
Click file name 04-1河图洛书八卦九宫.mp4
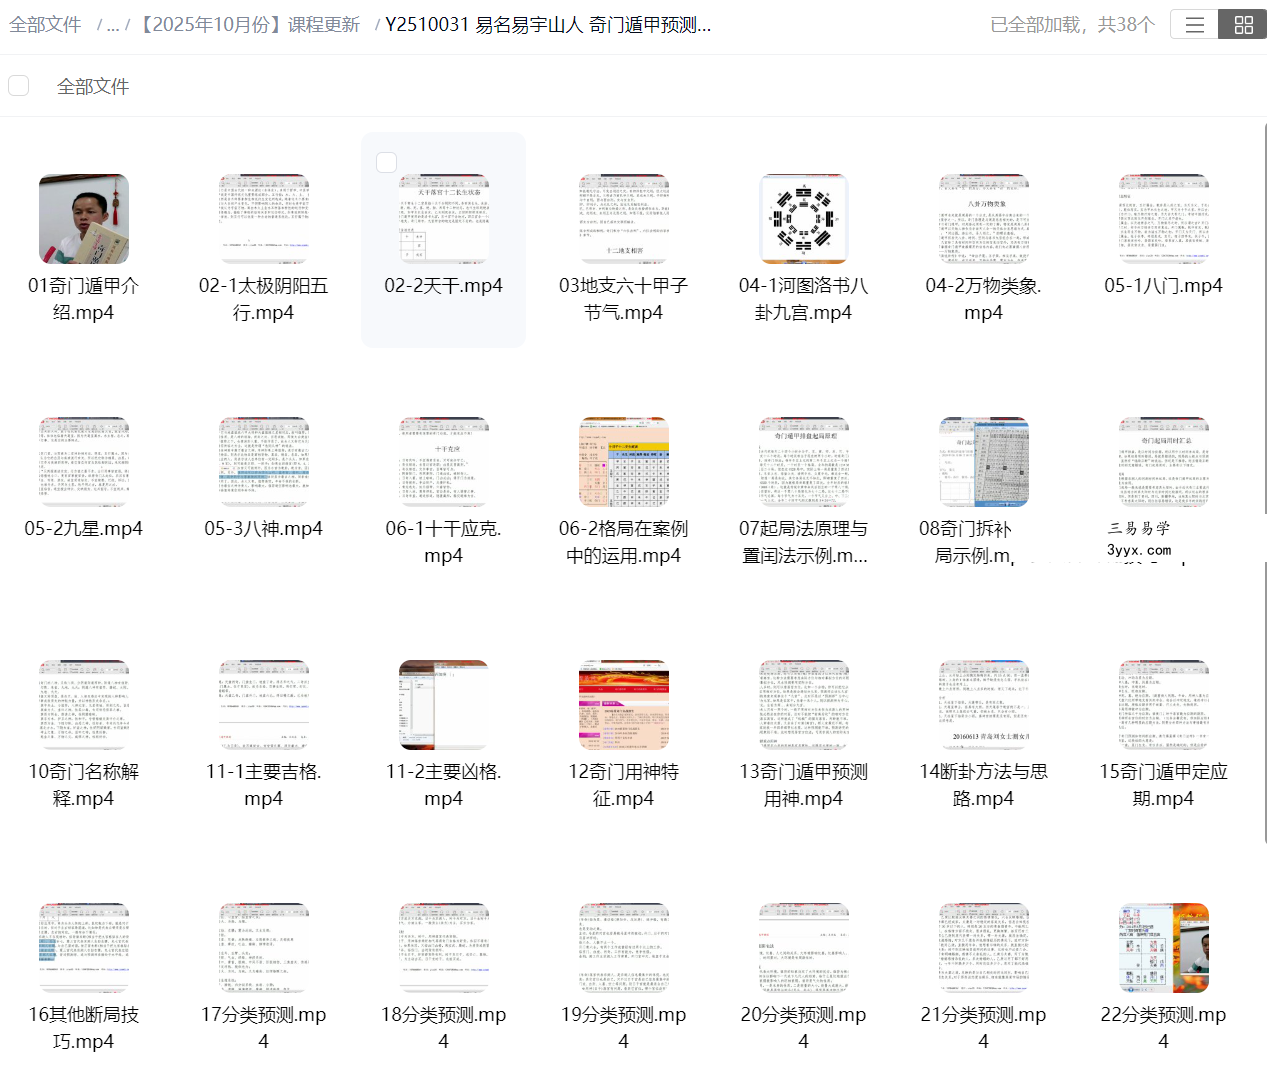click(804, 299)
